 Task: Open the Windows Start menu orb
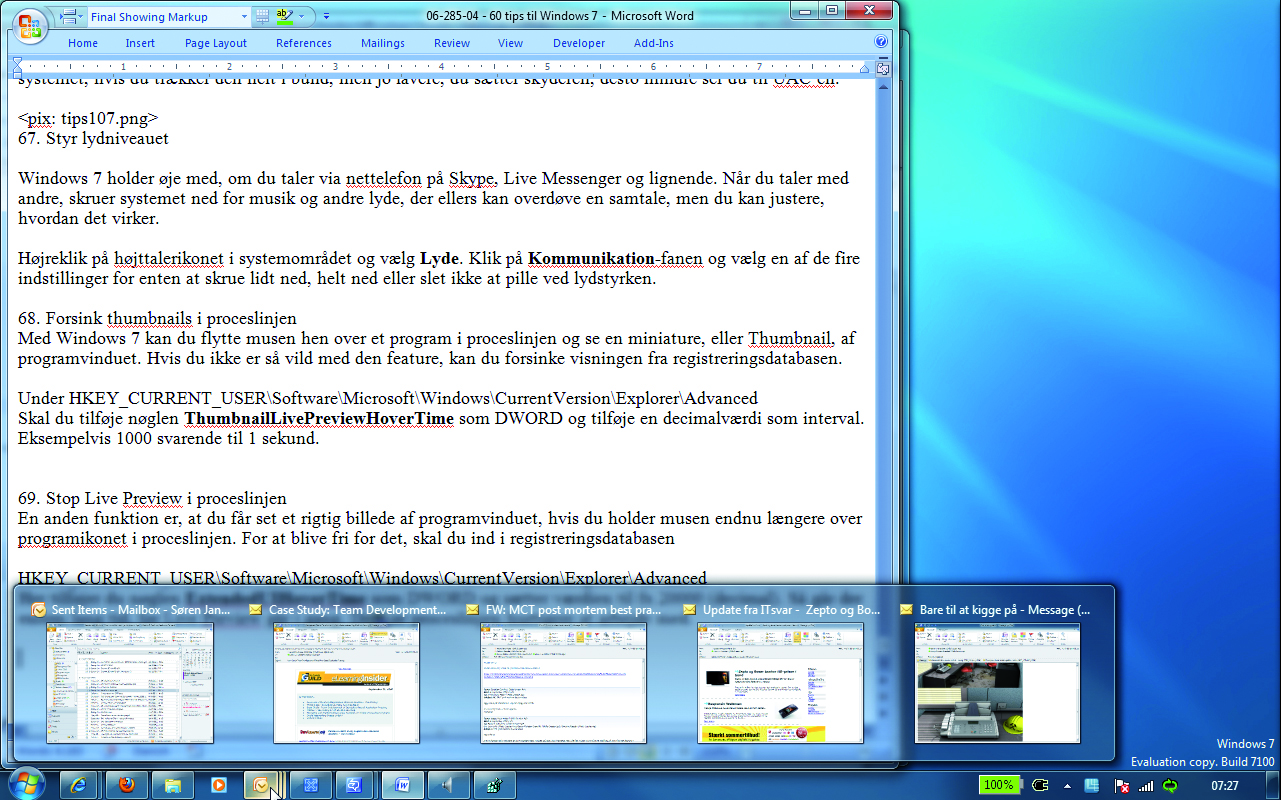27,782
